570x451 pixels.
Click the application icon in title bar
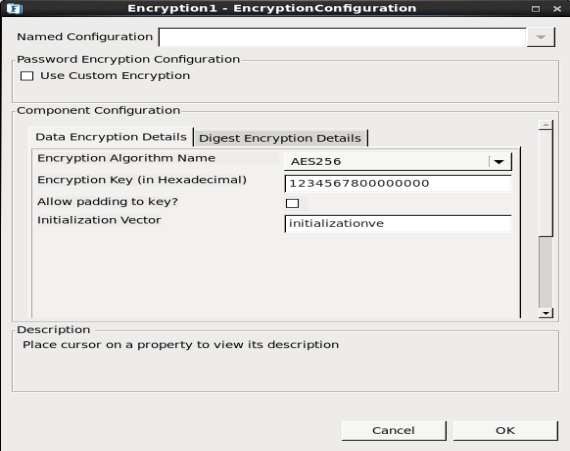(x=14, y=8)
